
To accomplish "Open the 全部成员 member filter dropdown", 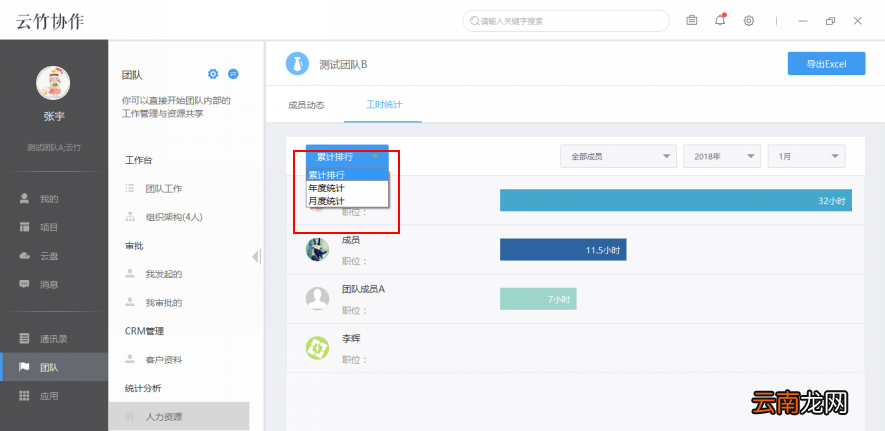I will click(x=618, y=156).
